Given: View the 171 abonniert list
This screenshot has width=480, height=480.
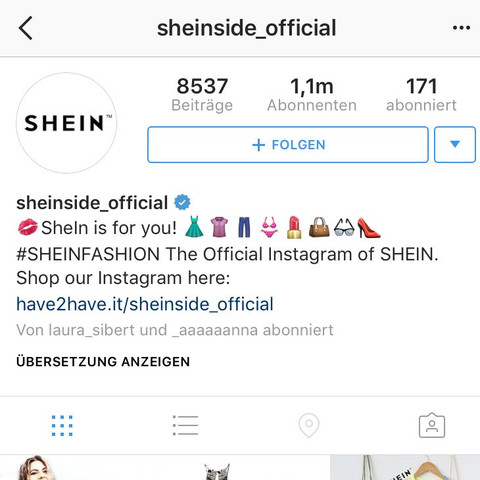Looking at the screenshot, I should tap(421, 95).
